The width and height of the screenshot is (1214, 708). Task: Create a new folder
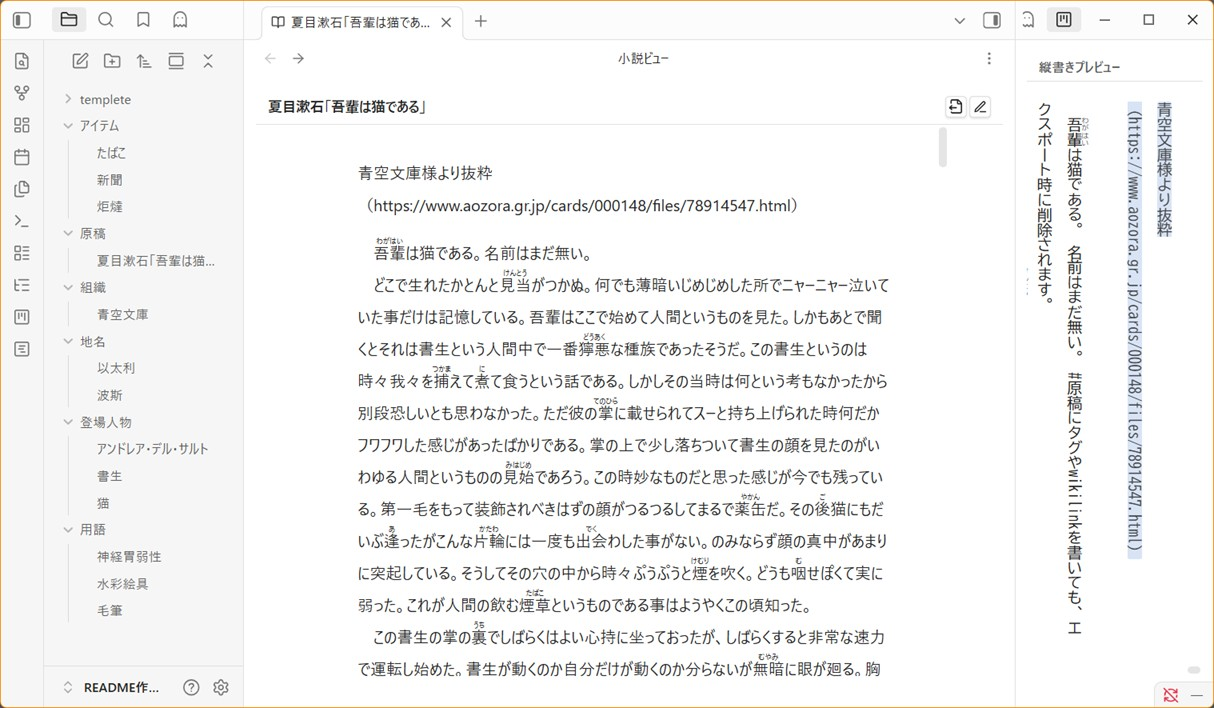pos(112,61)
